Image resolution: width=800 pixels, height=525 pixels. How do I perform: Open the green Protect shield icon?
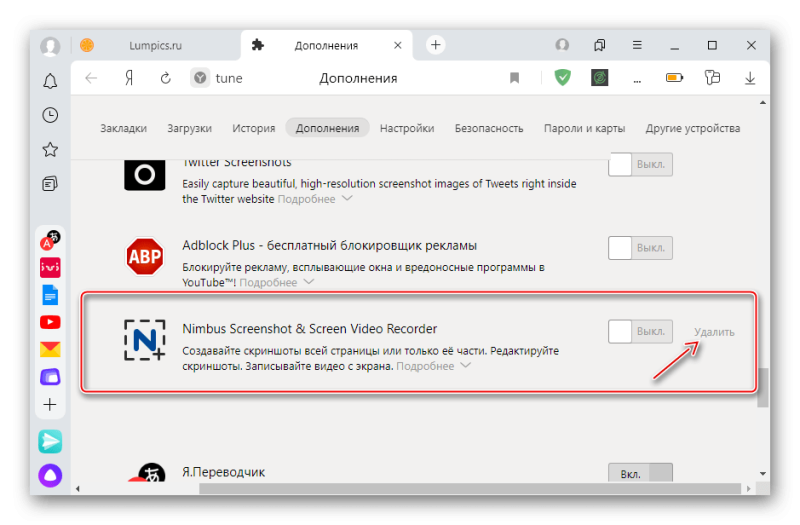562,78
